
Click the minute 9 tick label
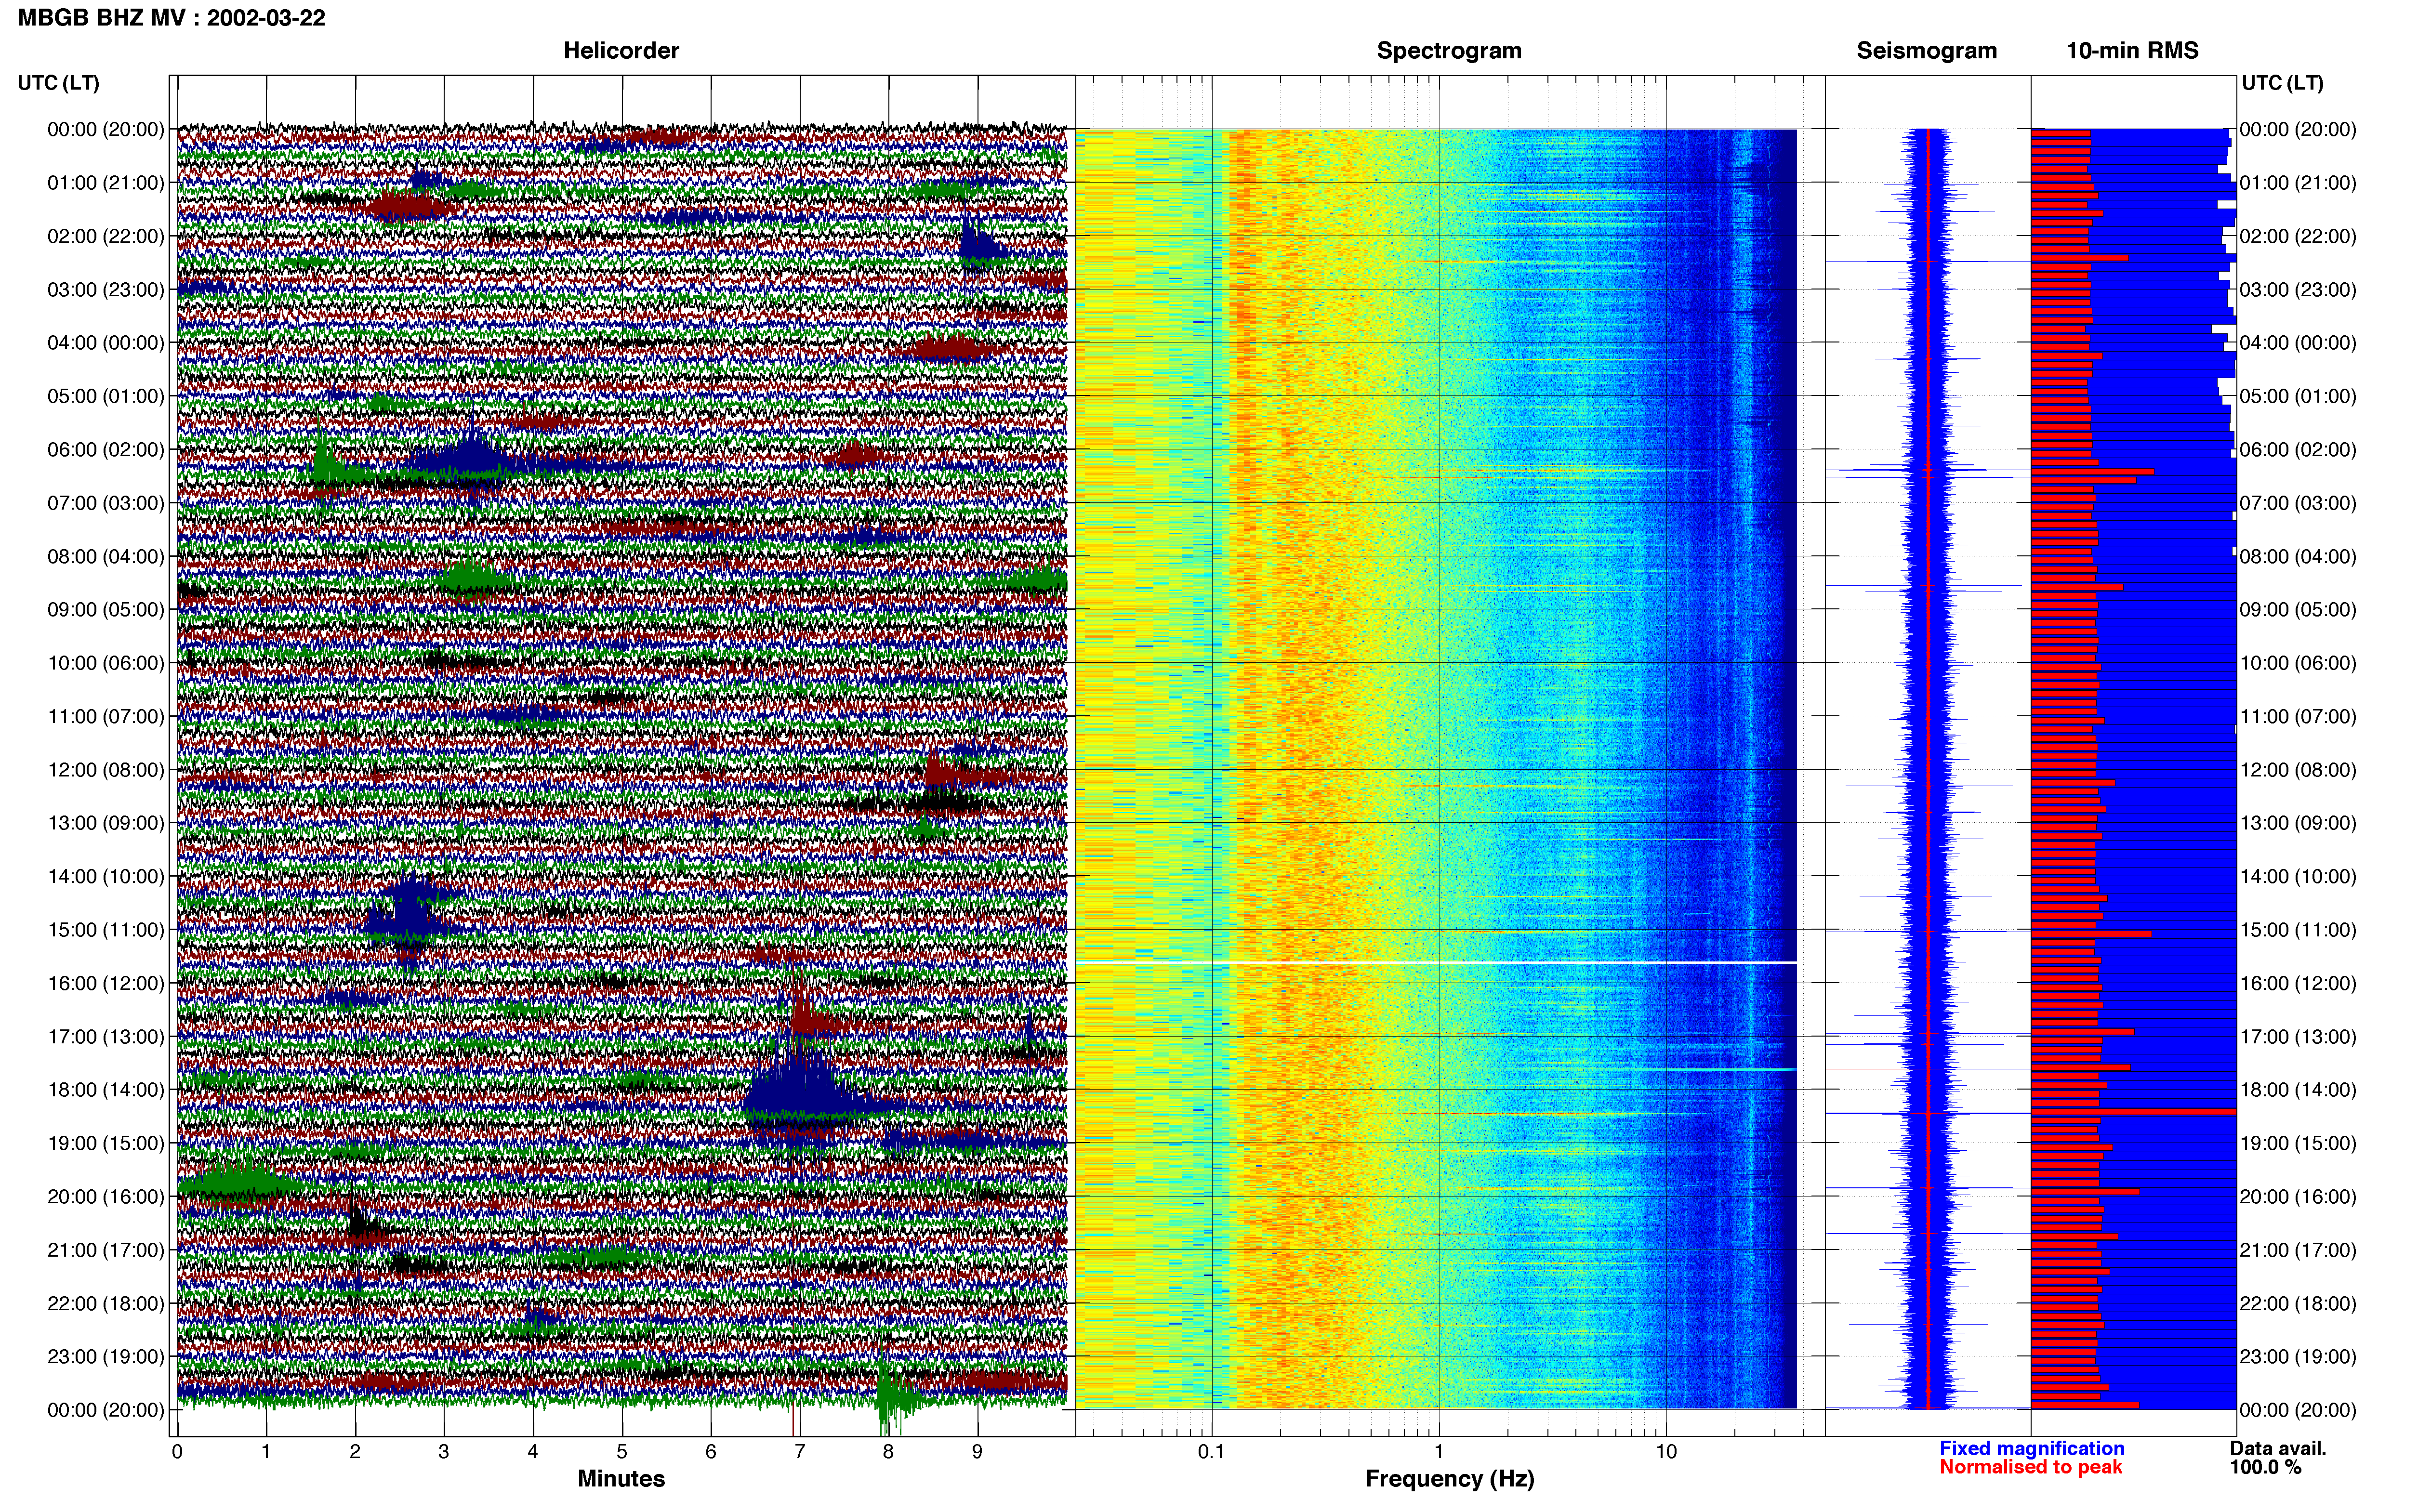pos(977,1451)
